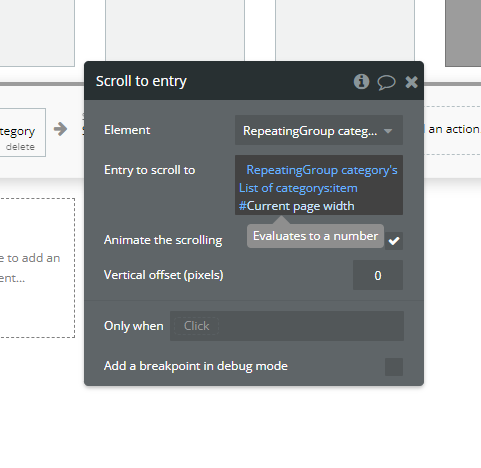Enable Add a breakpoint in debug mode
This screenshot has height=468, width=481.
pyautogui.click(x=394, y=367)
